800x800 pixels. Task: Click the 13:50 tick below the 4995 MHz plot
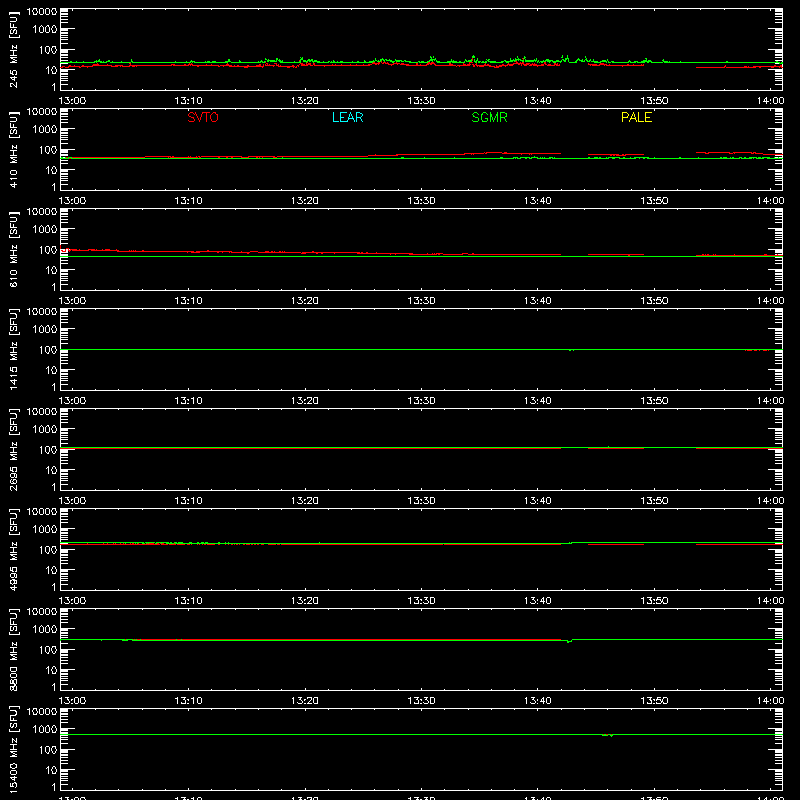(654, 601)
